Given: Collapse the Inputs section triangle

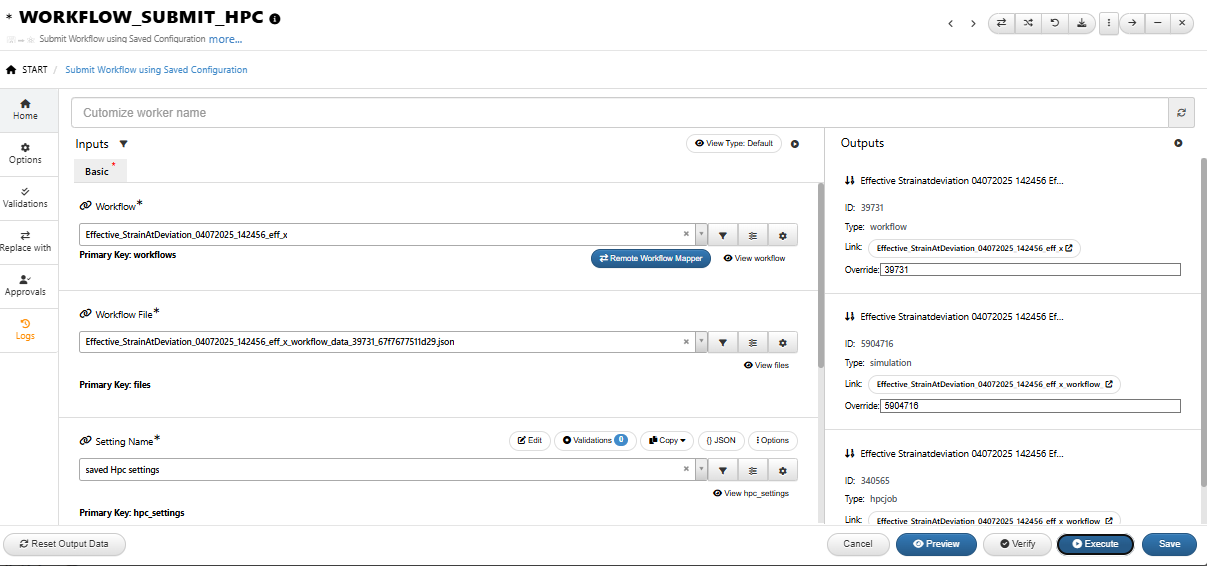Looking at the screenshot, I should 123,144.
